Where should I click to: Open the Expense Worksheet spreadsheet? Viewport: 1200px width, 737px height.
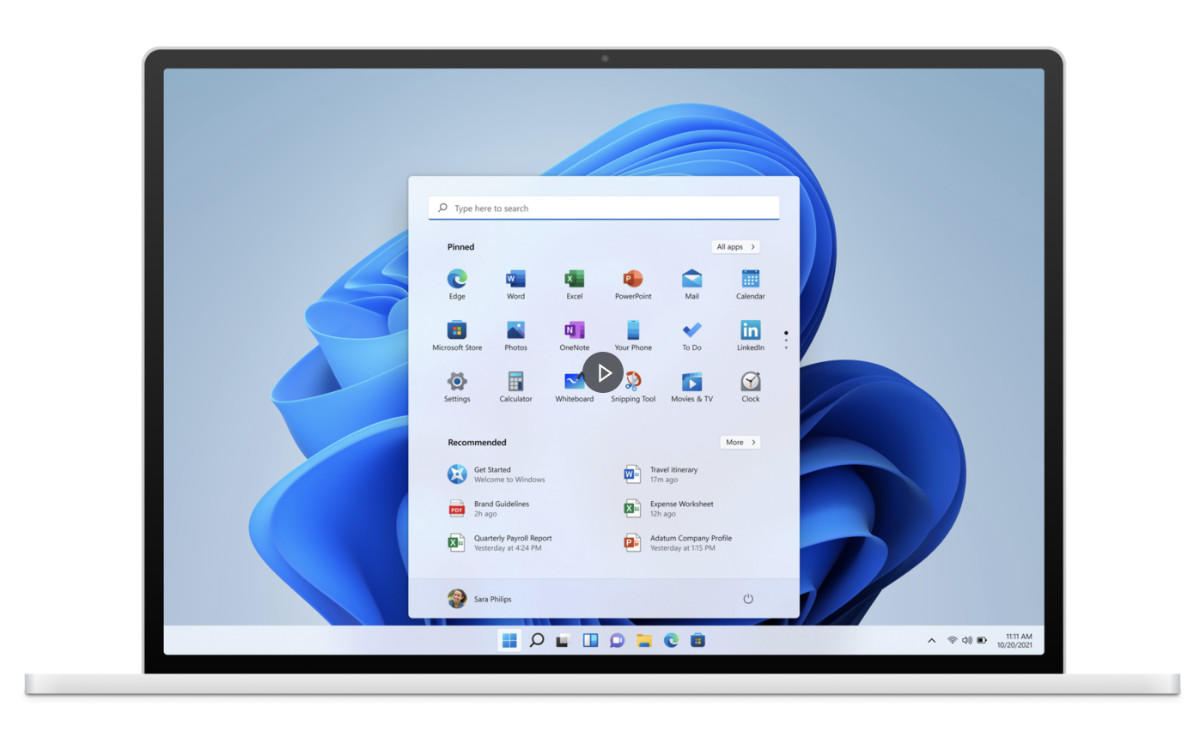coord(668,508)
